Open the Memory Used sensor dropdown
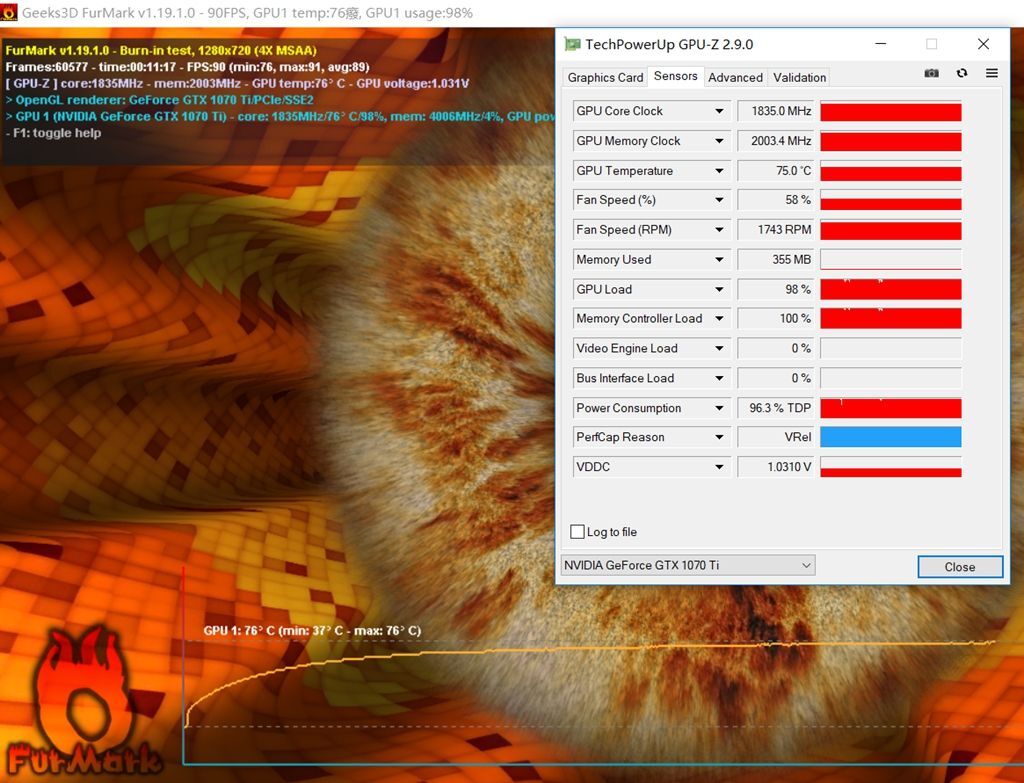 pyautogui.click(x=719, y=260)
